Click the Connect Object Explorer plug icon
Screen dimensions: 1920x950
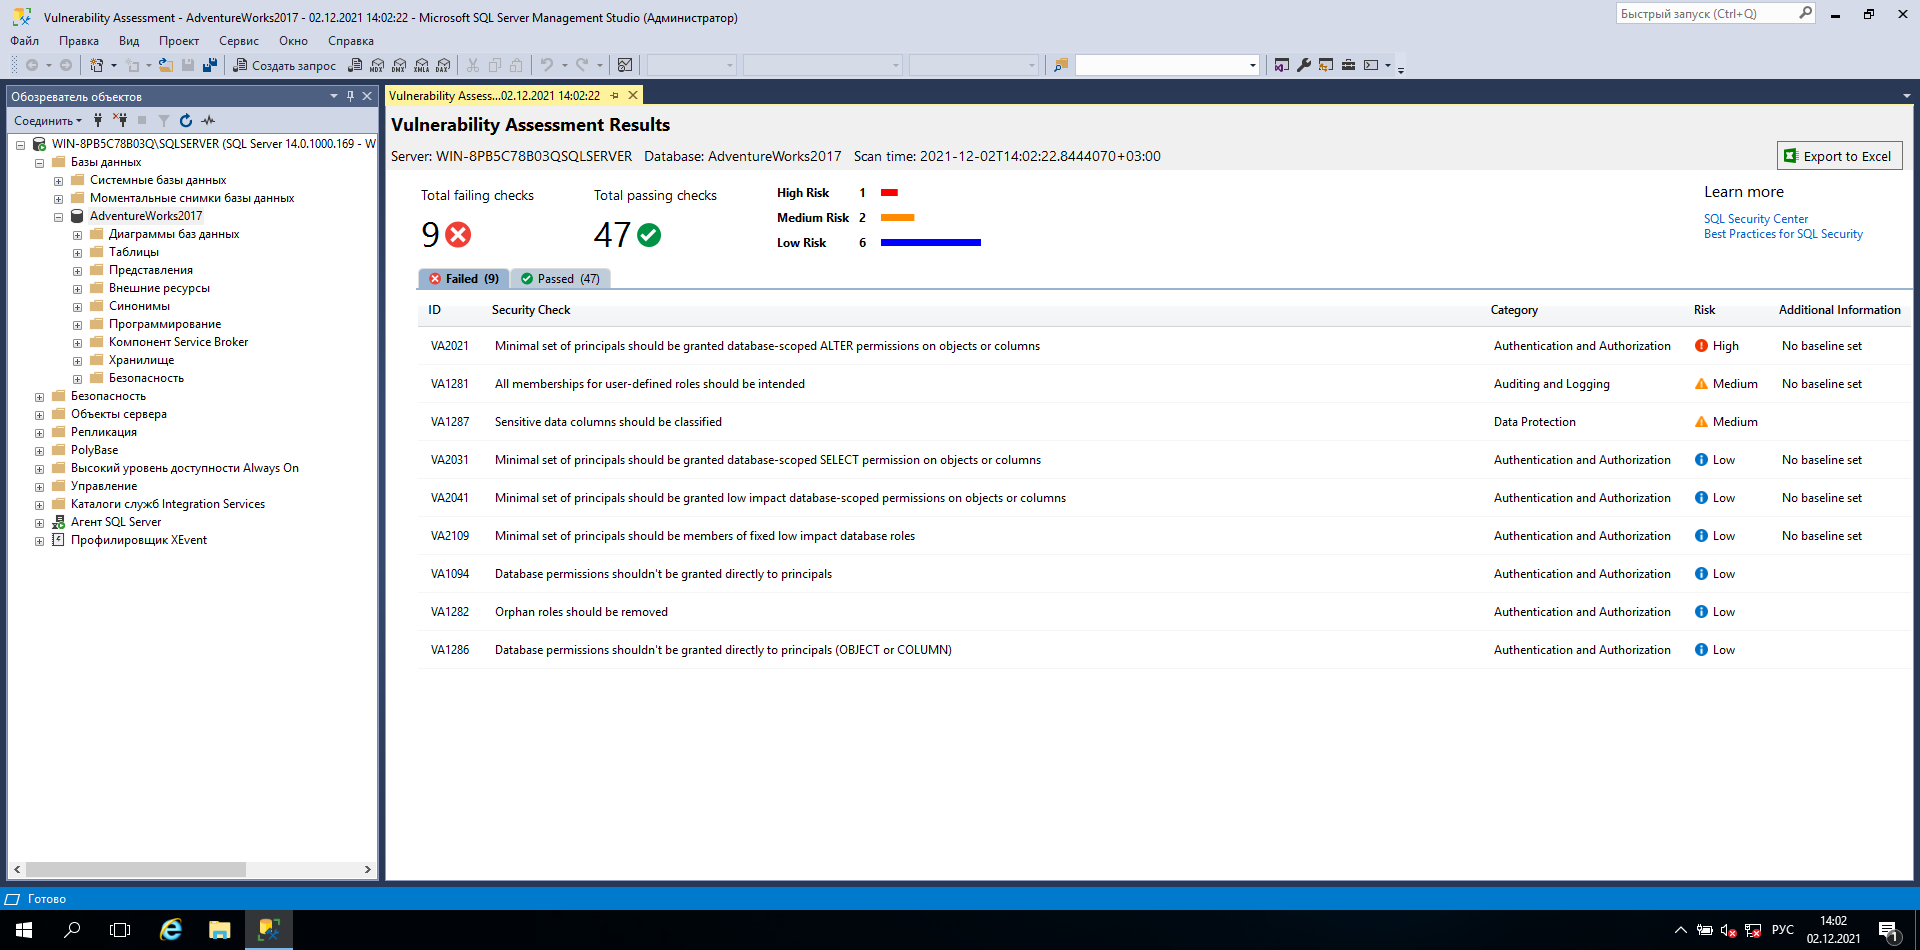[98, 120]
